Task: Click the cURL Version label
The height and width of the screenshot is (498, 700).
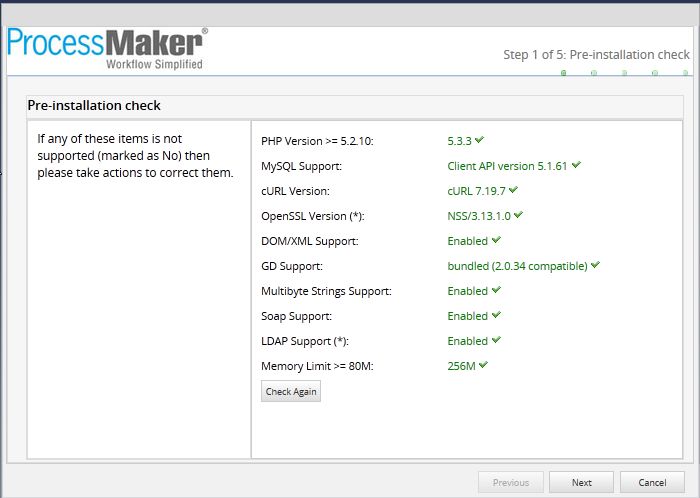Action: [295, 191]
